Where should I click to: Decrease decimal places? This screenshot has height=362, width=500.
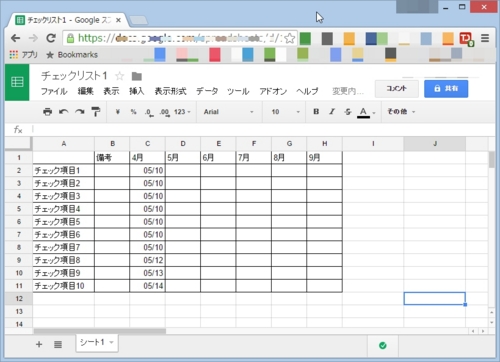pos(149,112)
